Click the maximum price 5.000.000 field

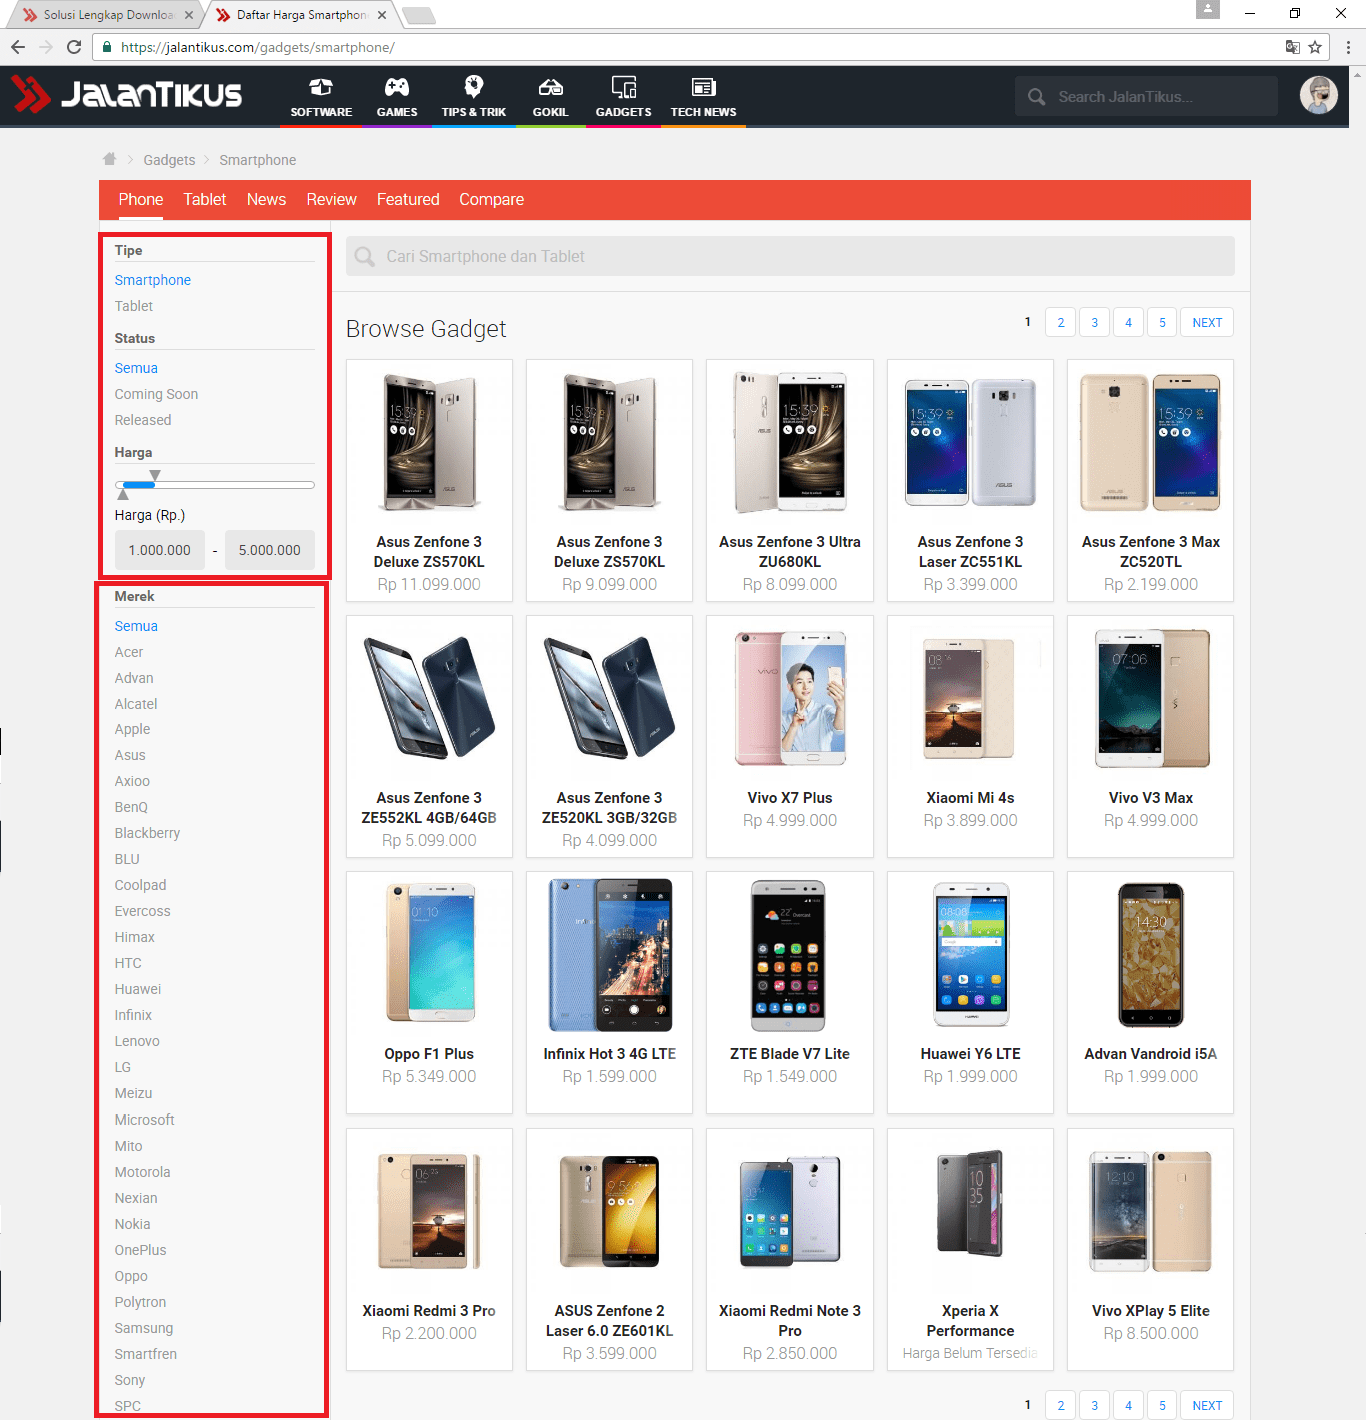pyautogui.click(x=270, y=550)
